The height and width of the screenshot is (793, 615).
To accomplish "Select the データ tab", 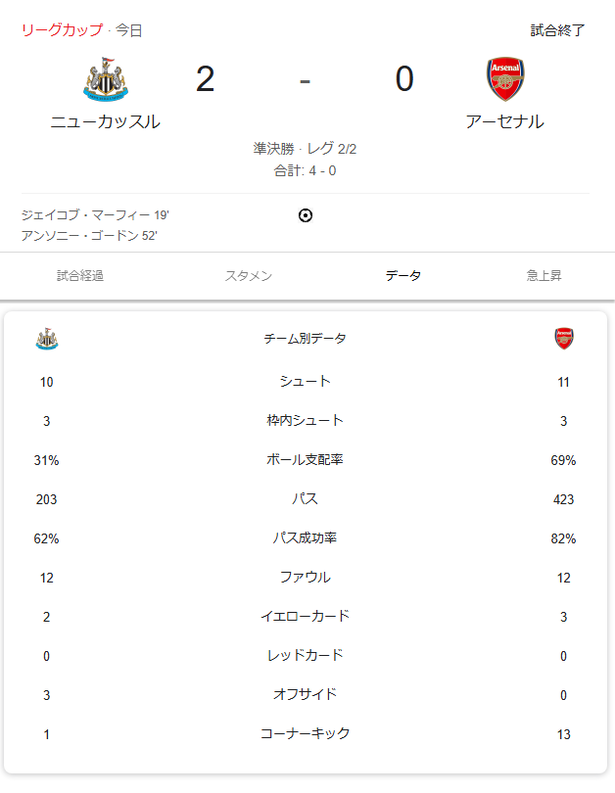I will 403,276.
